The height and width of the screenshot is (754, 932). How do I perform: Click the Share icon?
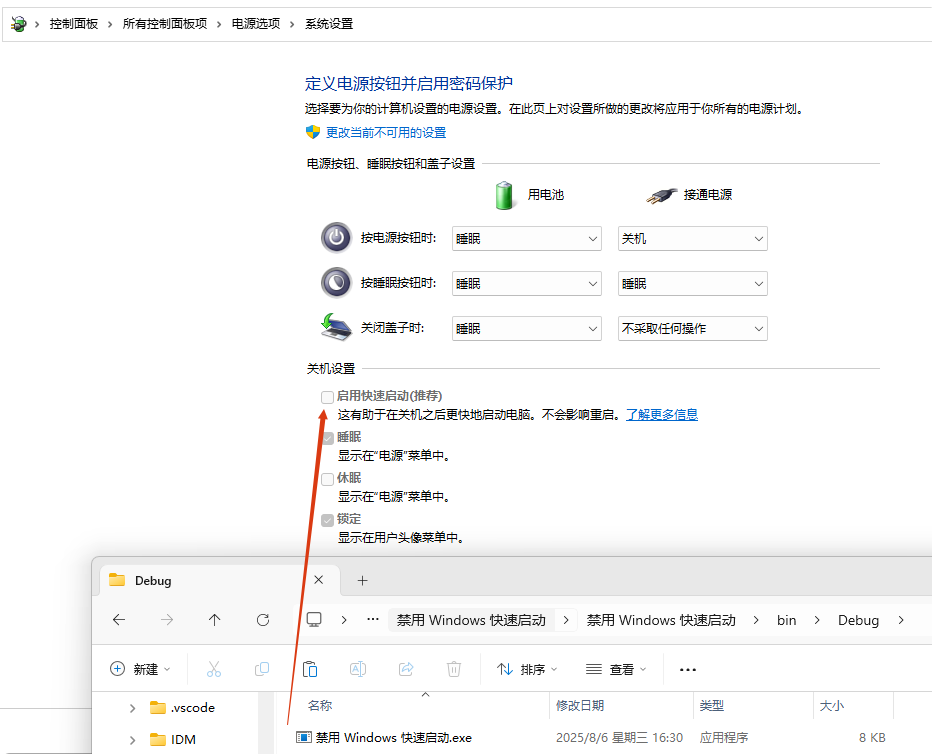pyautogui.click(x=406, y=669)
